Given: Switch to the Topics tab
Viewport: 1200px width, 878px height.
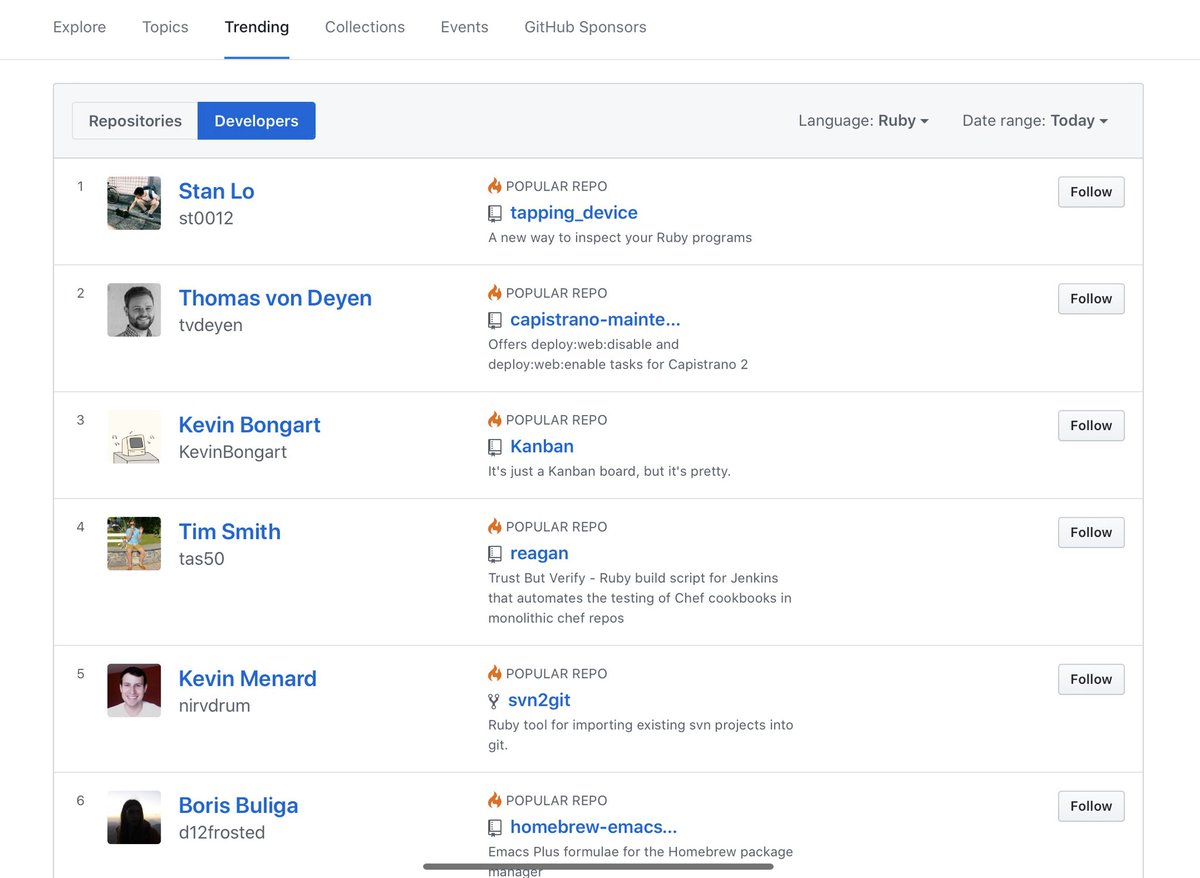Looking at the screenshot, I should [x=165, y=27].
